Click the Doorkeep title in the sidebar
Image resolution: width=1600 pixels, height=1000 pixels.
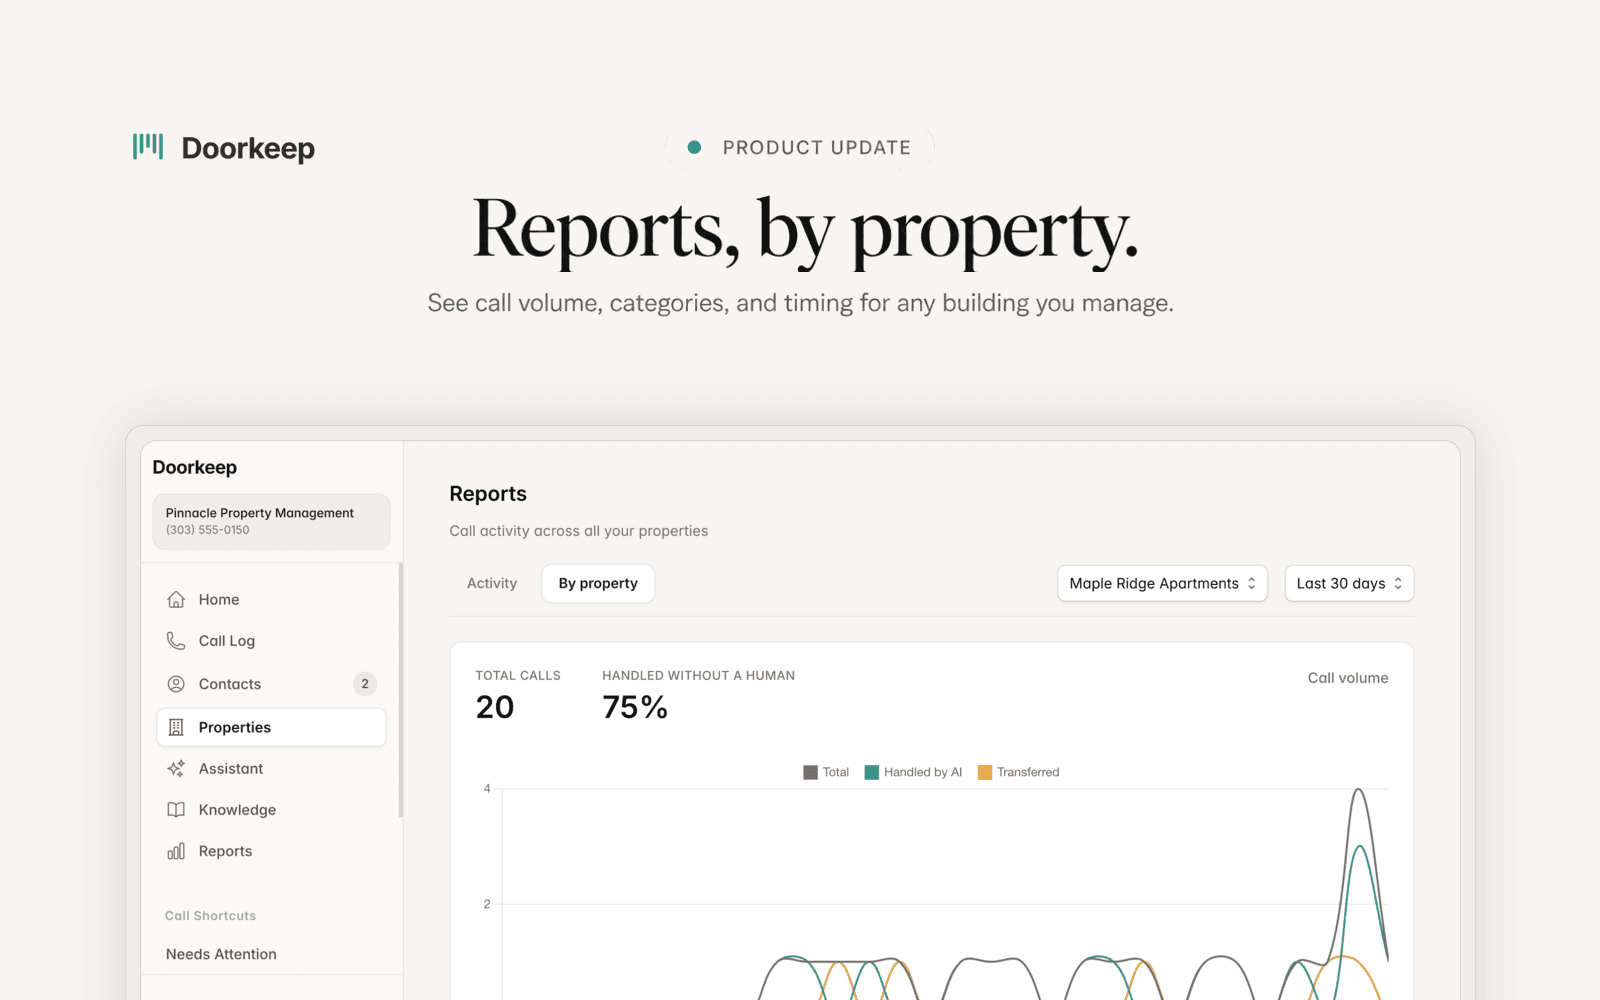point(195,467)
